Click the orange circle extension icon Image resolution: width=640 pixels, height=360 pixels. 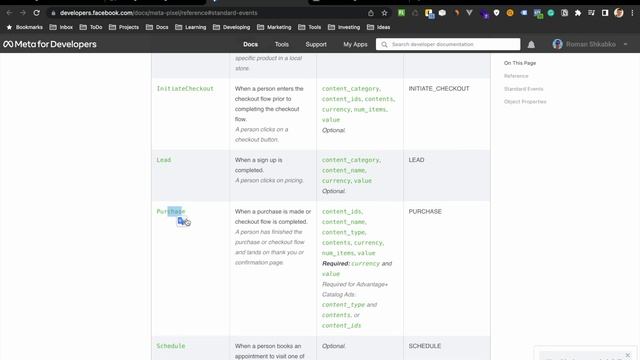tap(510, 13)
